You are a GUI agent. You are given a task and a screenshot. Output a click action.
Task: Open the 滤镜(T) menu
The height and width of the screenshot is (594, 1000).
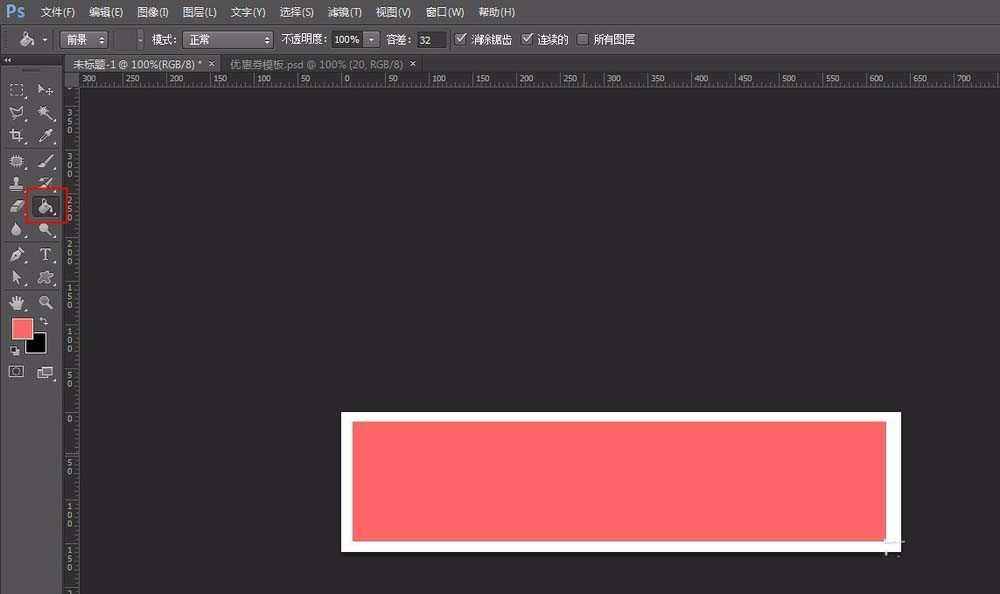(344, 12)
